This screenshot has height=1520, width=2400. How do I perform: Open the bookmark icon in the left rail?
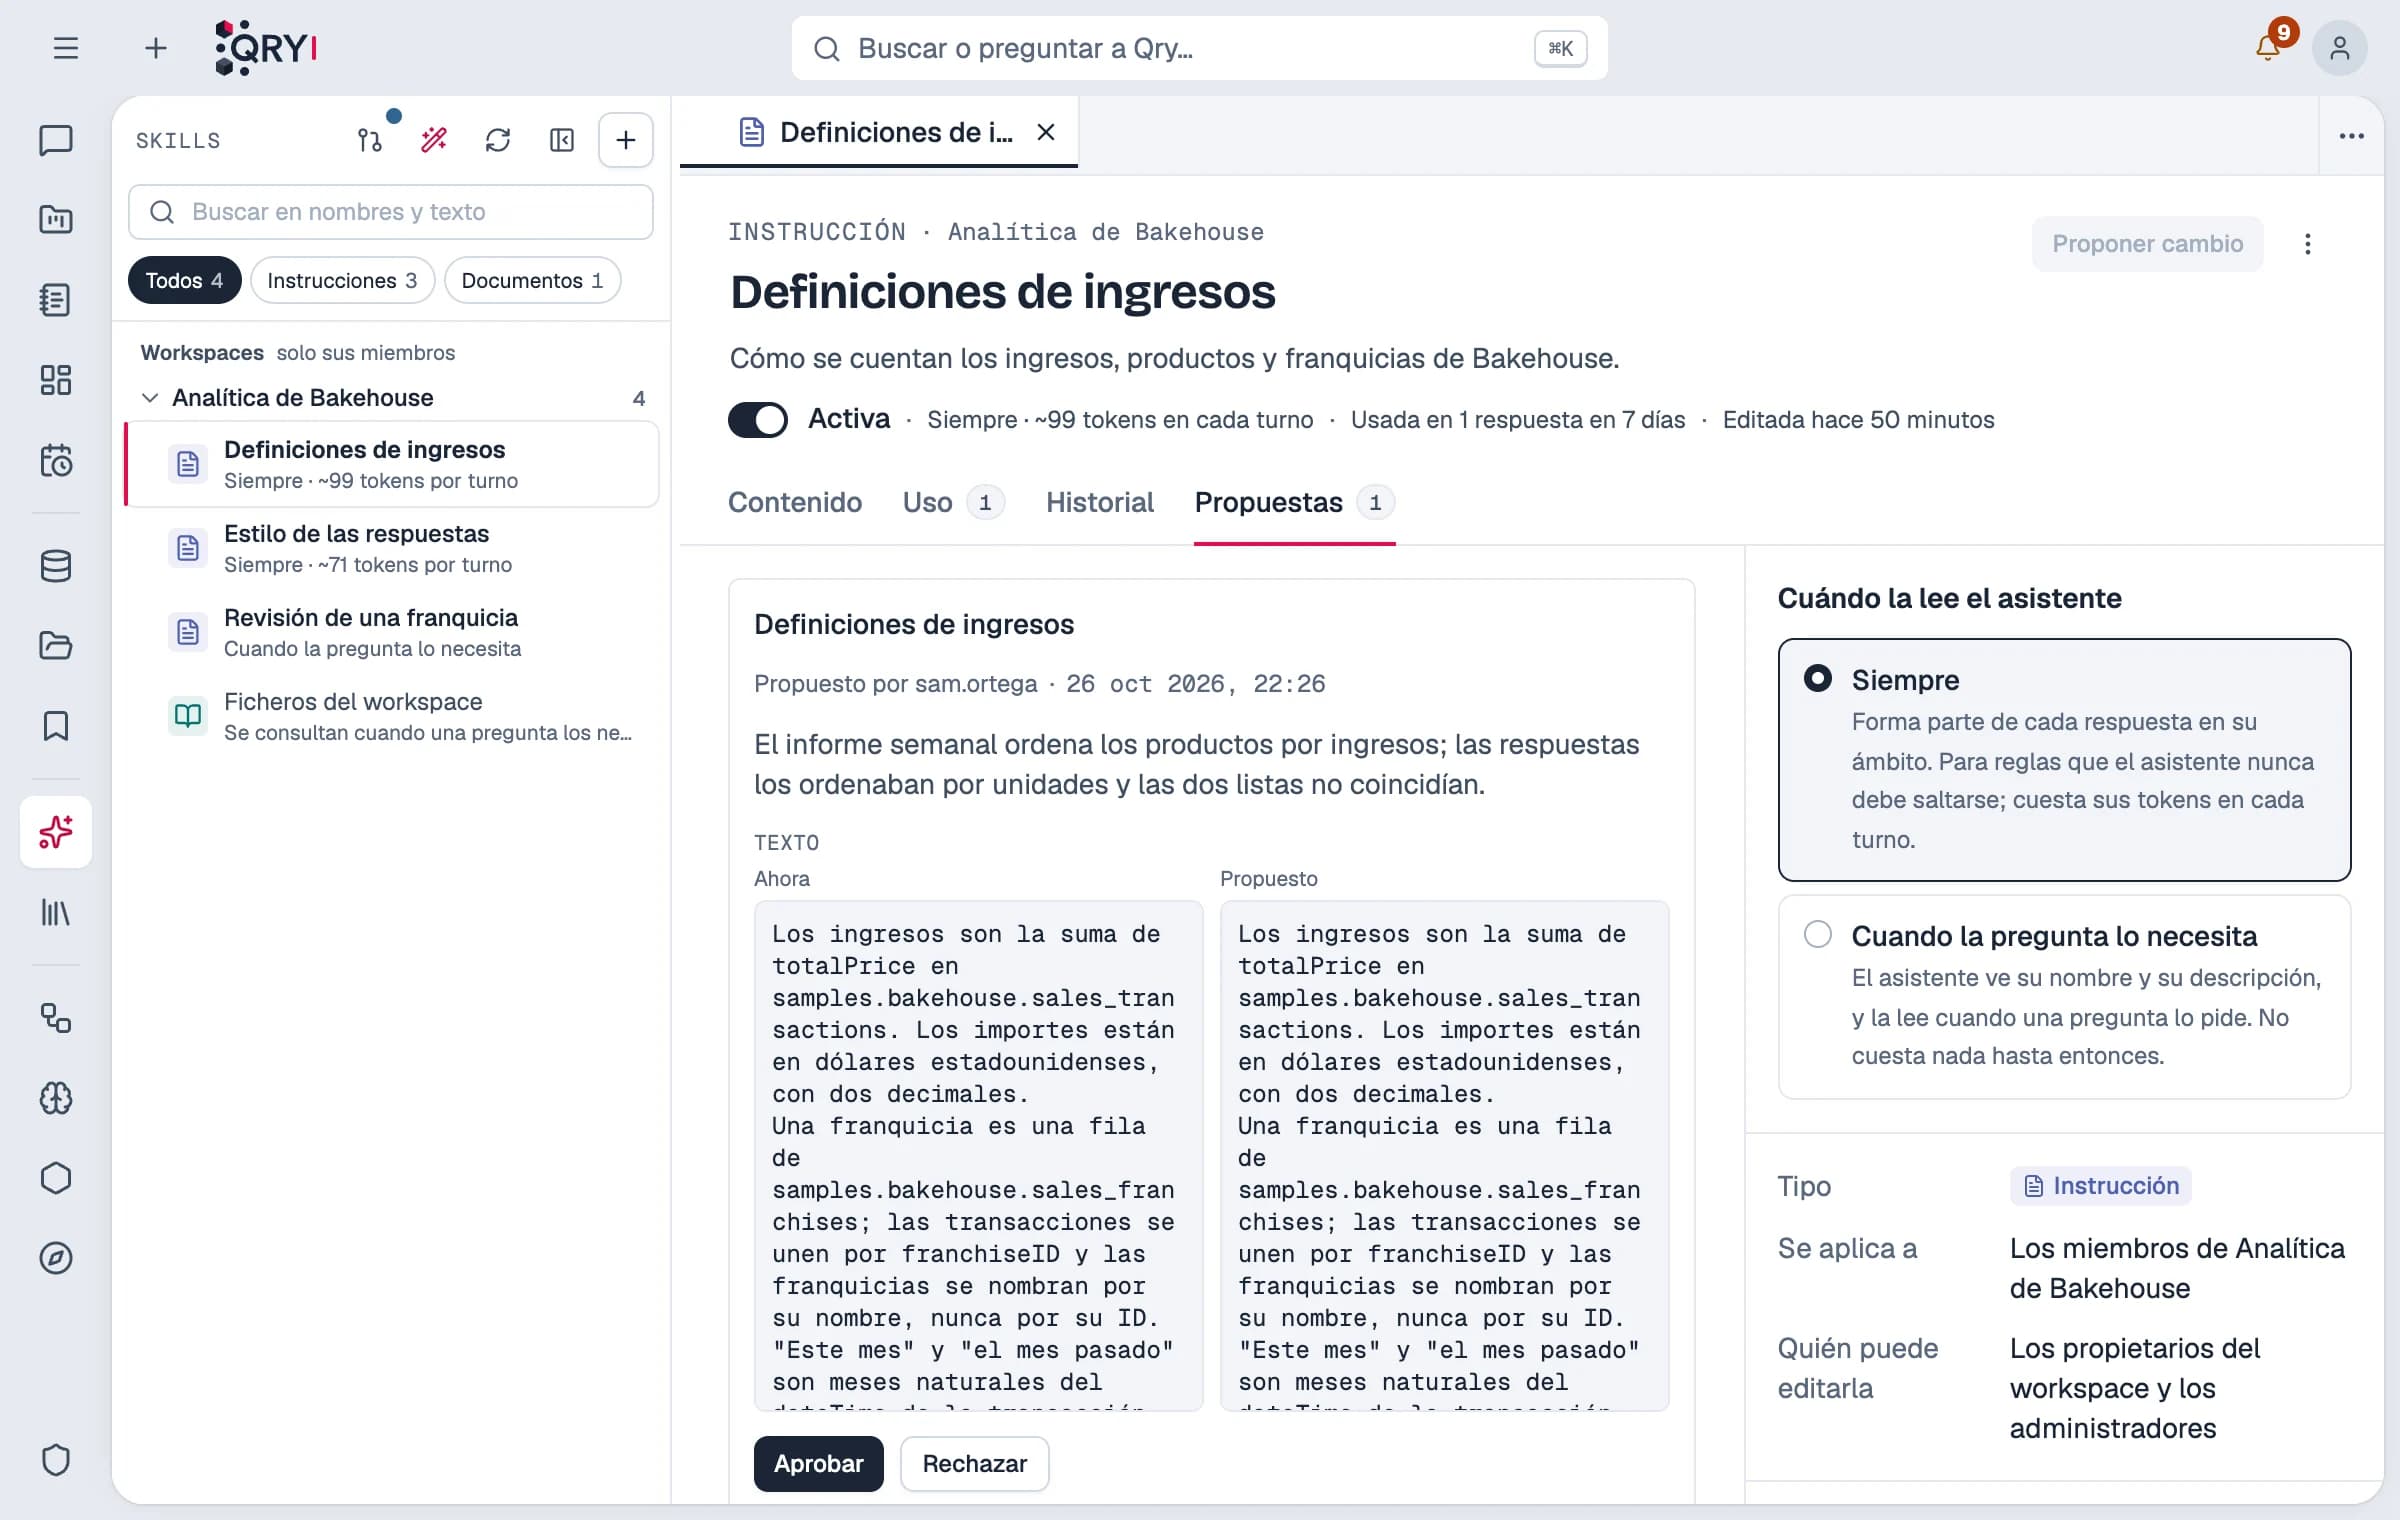coord(56,726)
